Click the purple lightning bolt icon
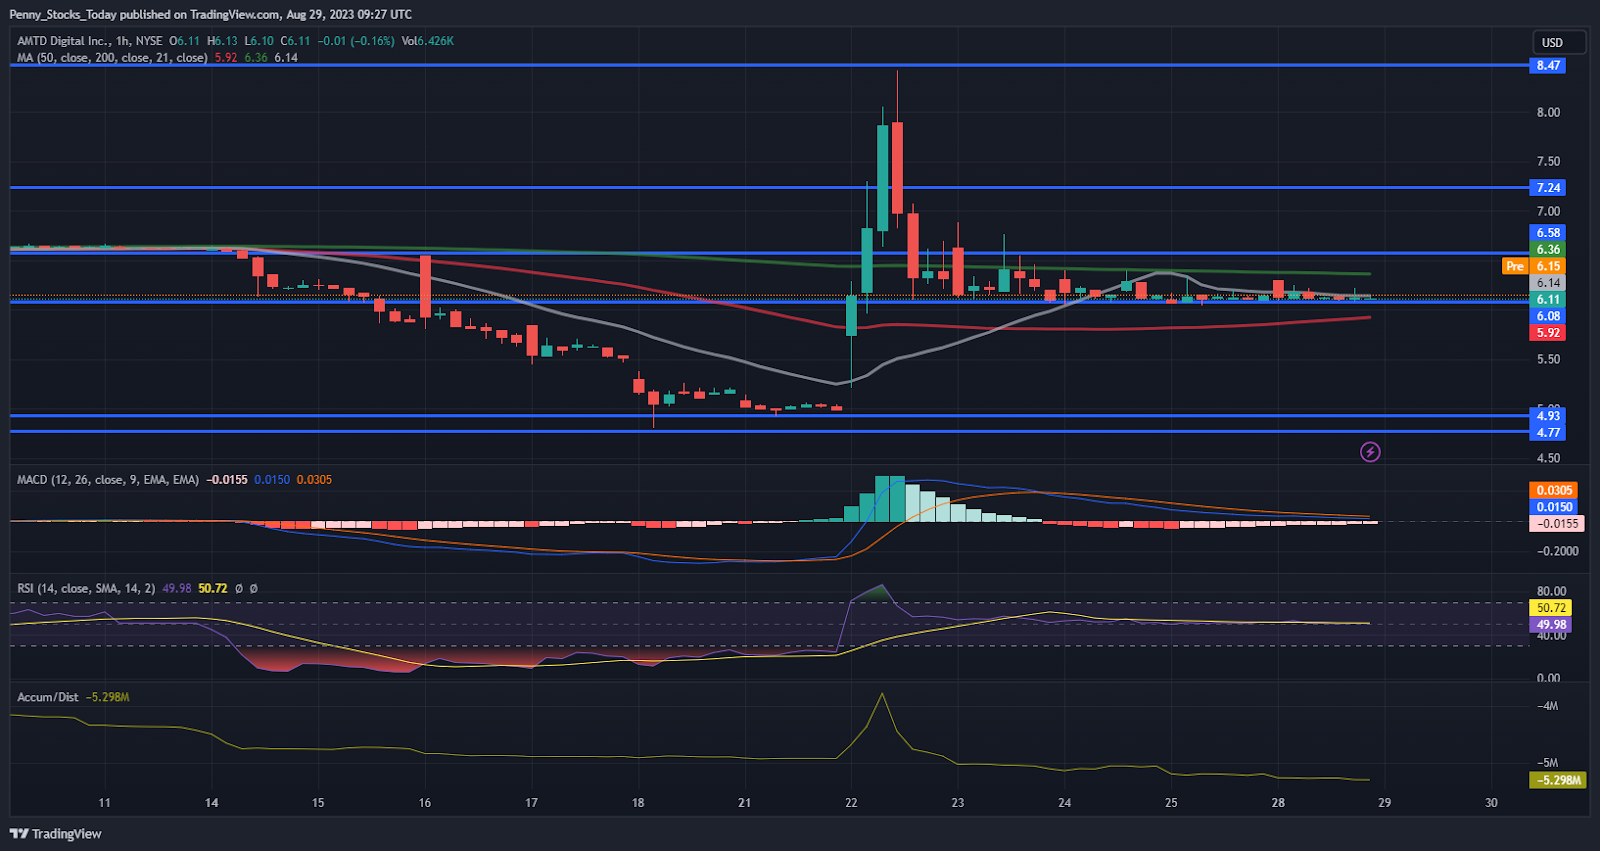1600x851 pixels. 1370,452
